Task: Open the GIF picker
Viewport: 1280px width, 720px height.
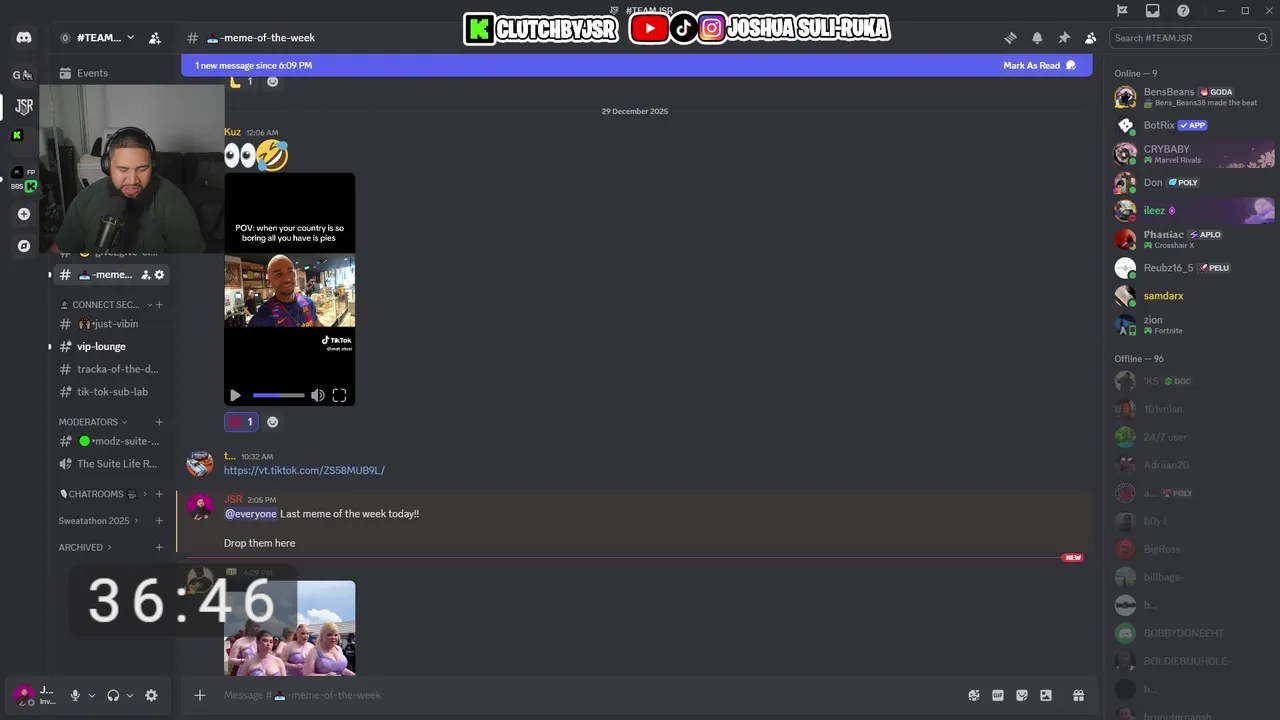Action: (x=998, y=695)
